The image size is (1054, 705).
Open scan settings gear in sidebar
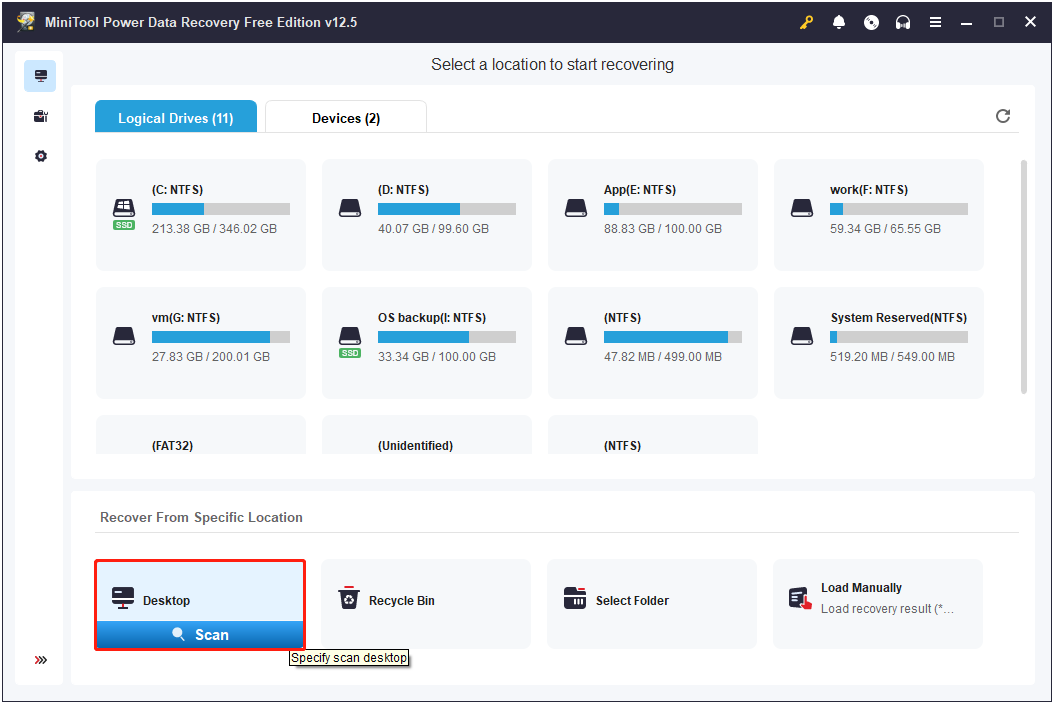point(40,156)
